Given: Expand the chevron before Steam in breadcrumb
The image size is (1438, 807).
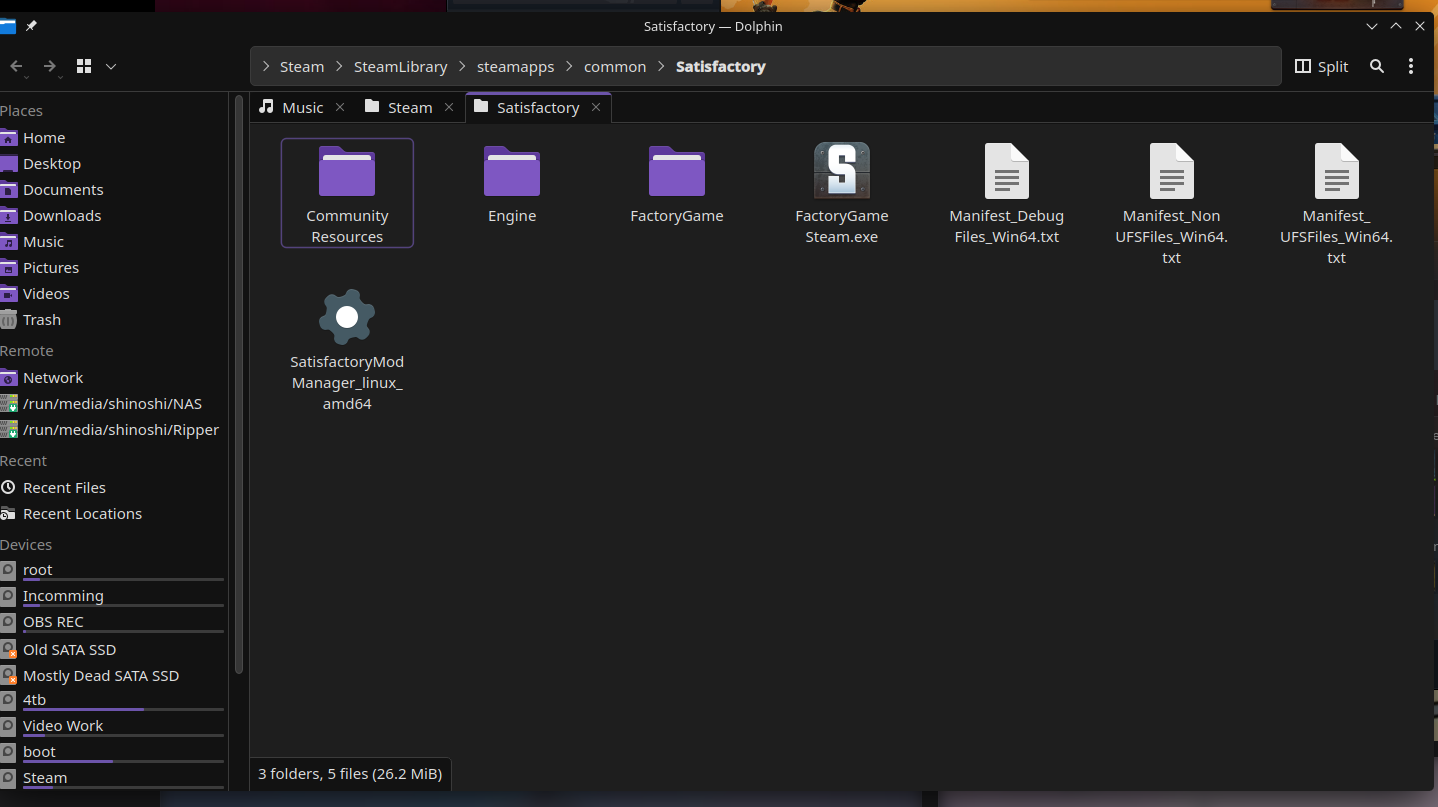Looking at the screenshot, I should 266,67.
